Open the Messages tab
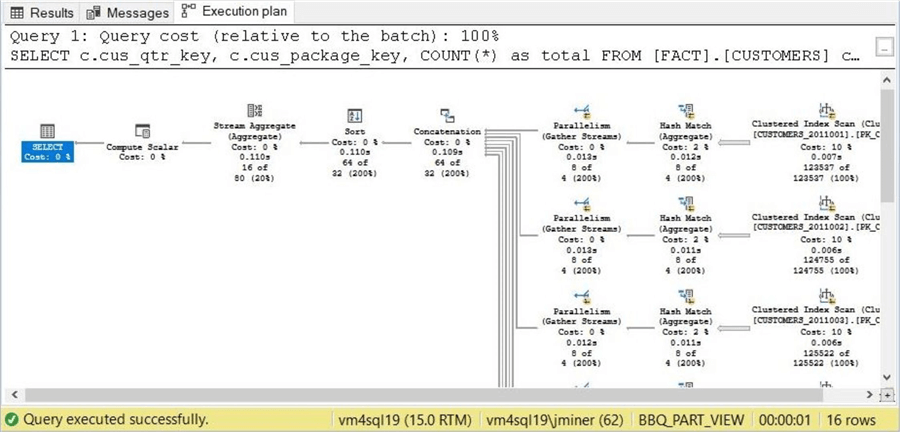 (x=127, y=12)
